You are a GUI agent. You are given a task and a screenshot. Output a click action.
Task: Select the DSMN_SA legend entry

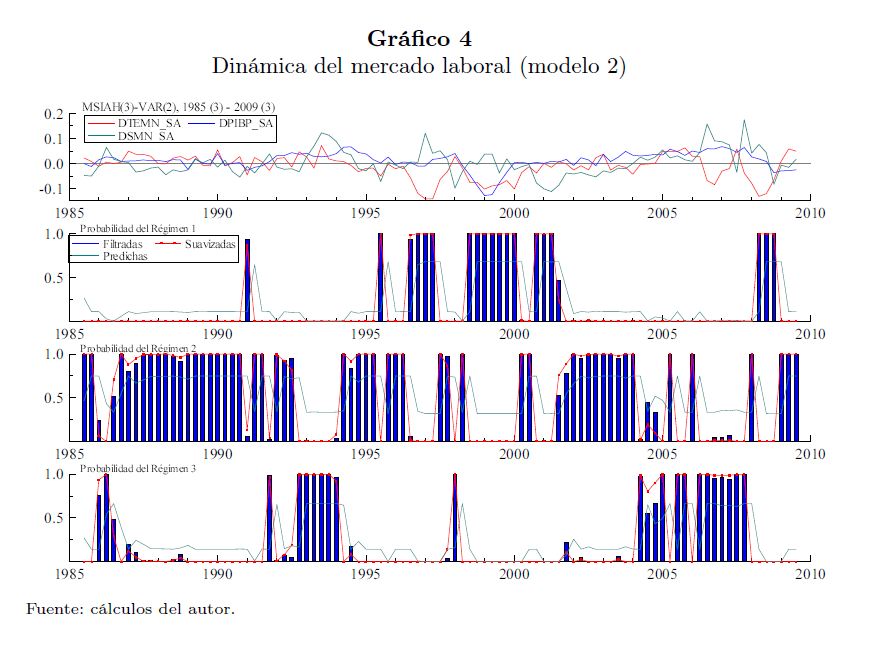point(146,135)
